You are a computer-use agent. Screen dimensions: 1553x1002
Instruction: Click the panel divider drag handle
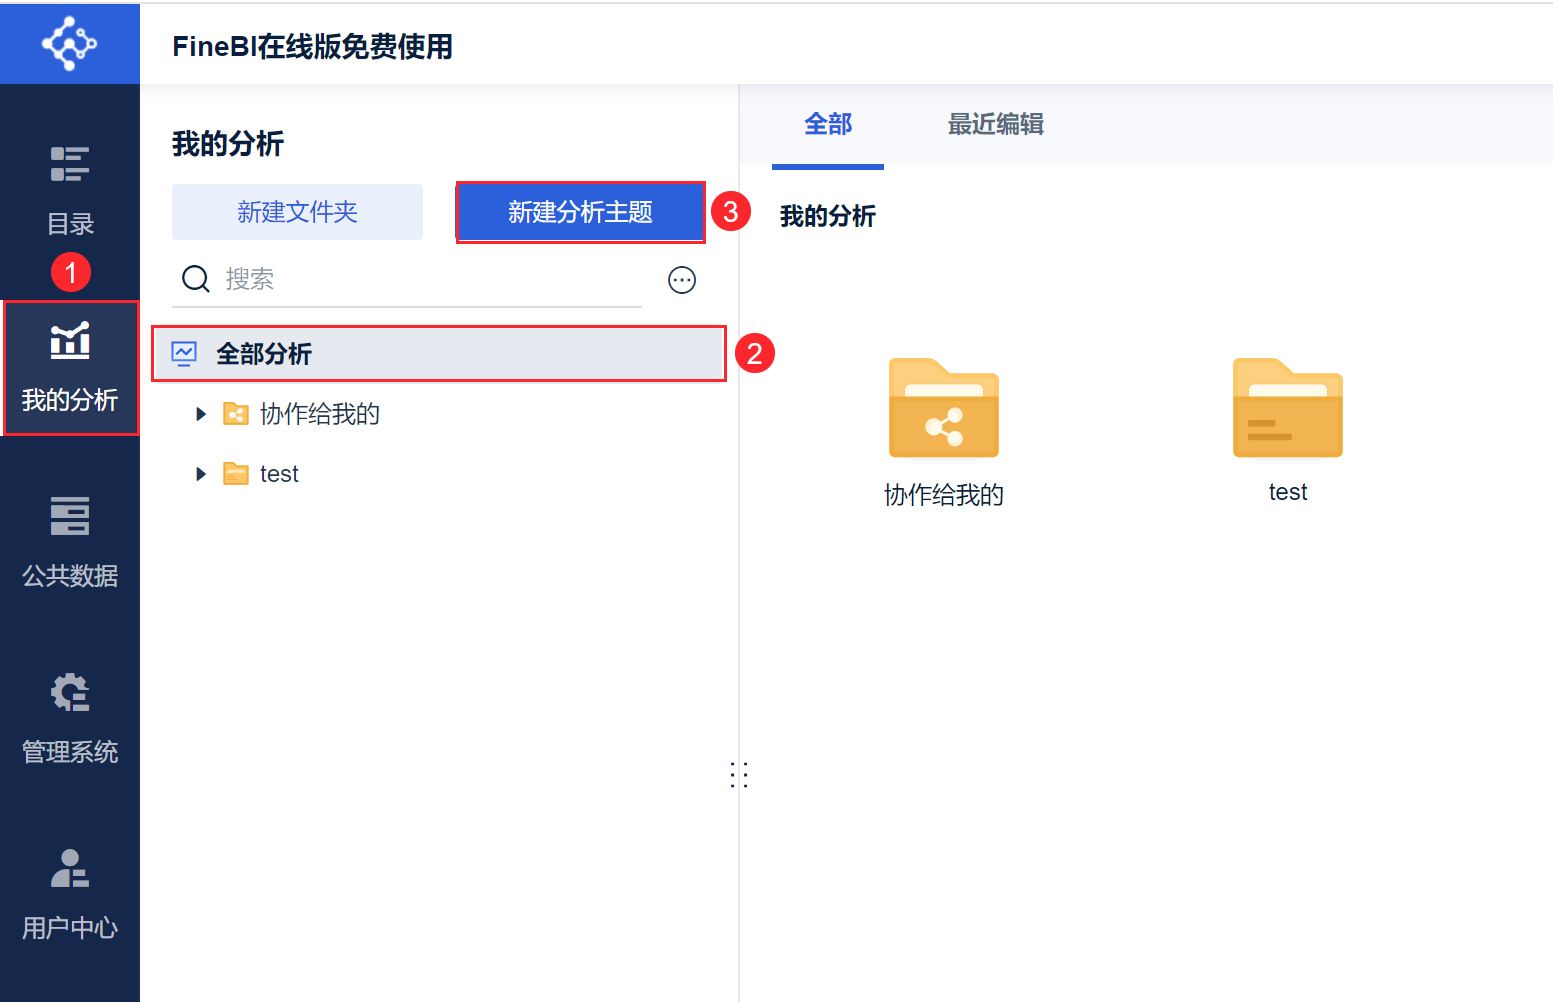(739, 775)
